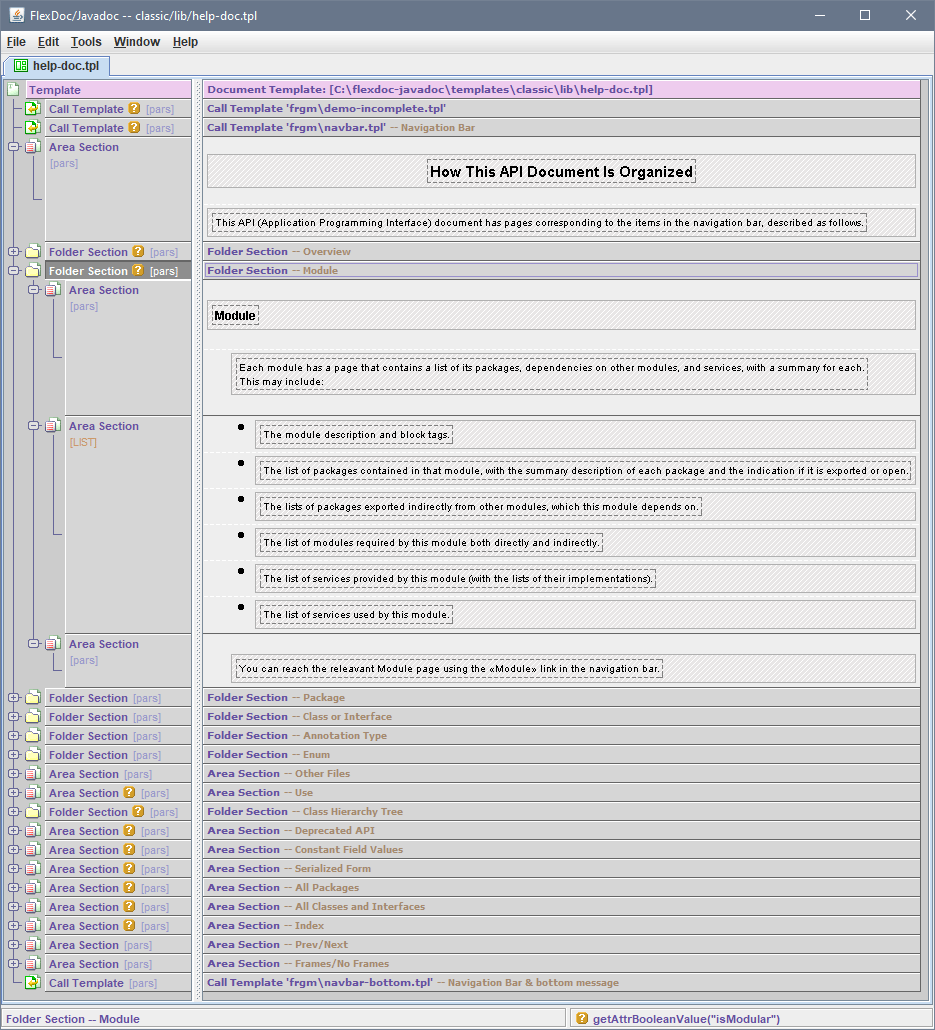Select the 'Folder Section -- Annotation Type' row
Viewport: 935px width, 1030px height.
[x=560, y=736]
